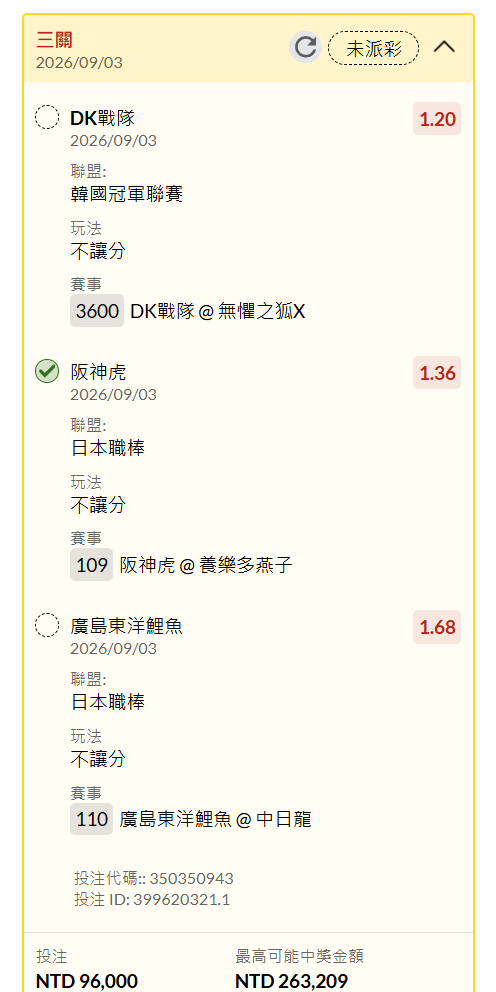Click the bet code 350350943
Screen dimensions: 496x992
(x=192, y=878)
